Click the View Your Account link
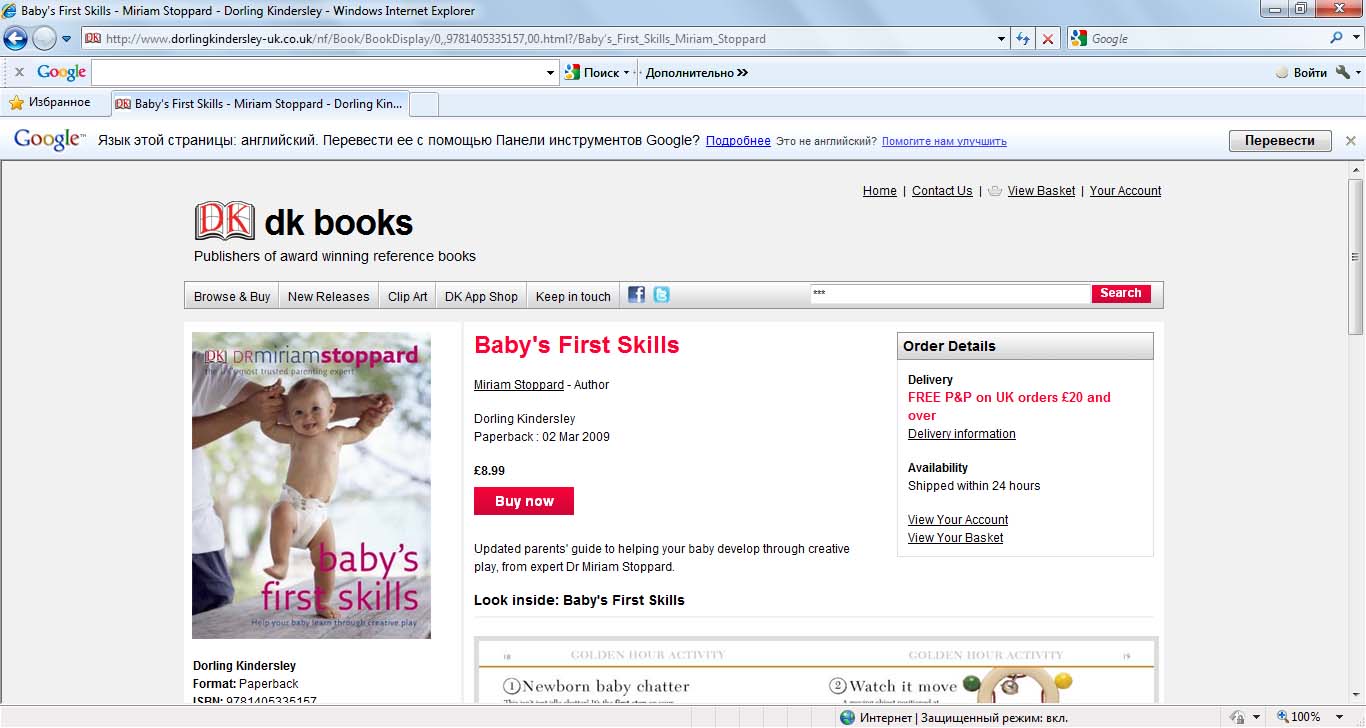The image size is (1366, 728). [x=958, y=520]
